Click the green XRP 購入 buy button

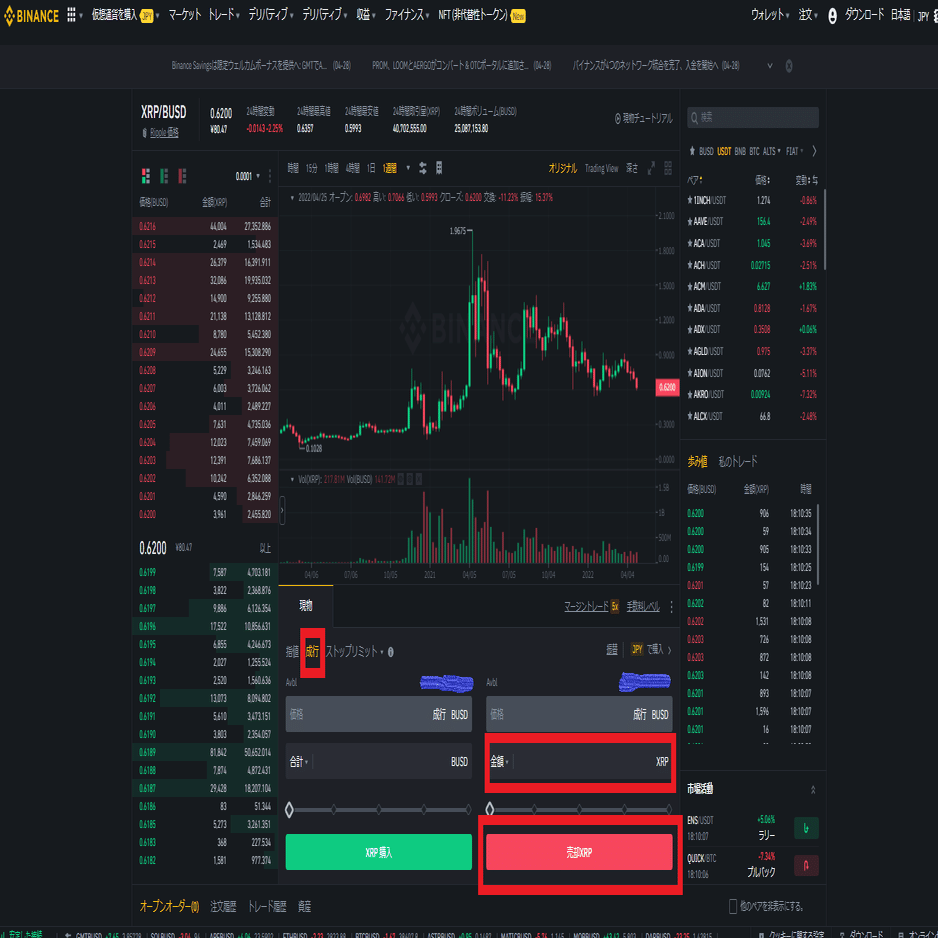click(379, 852)
